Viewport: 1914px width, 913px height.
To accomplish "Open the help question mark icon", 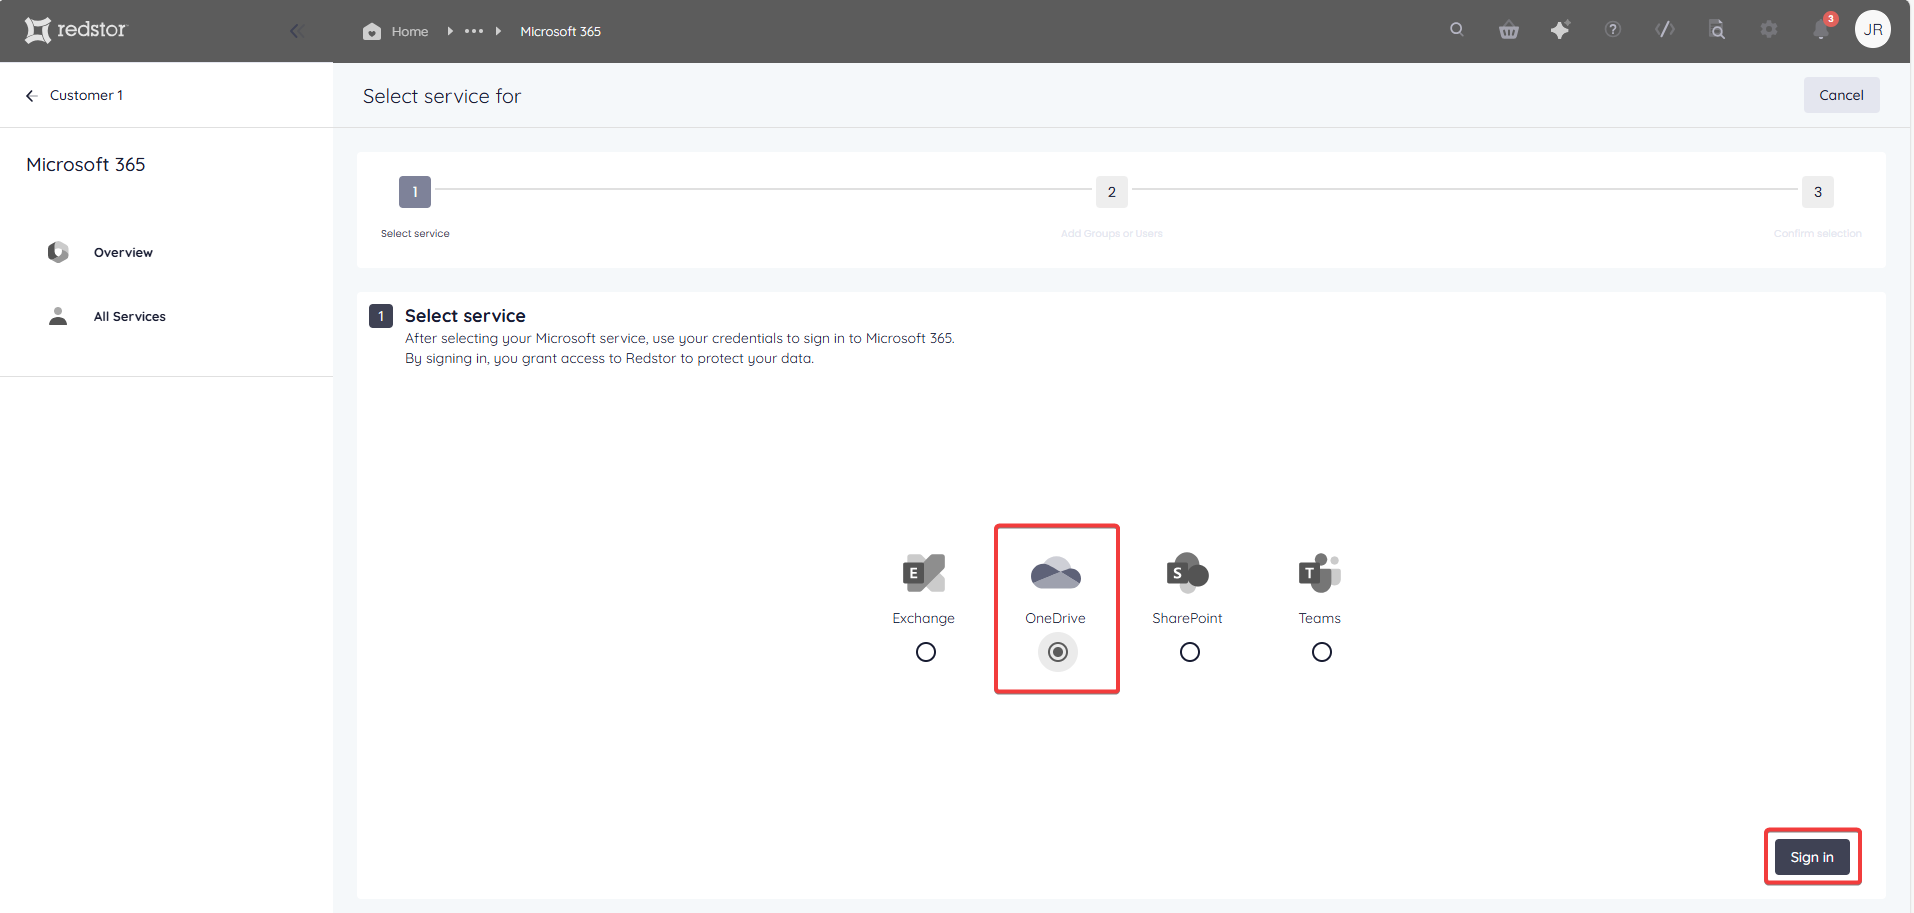I will click(x=1613, y=30).
